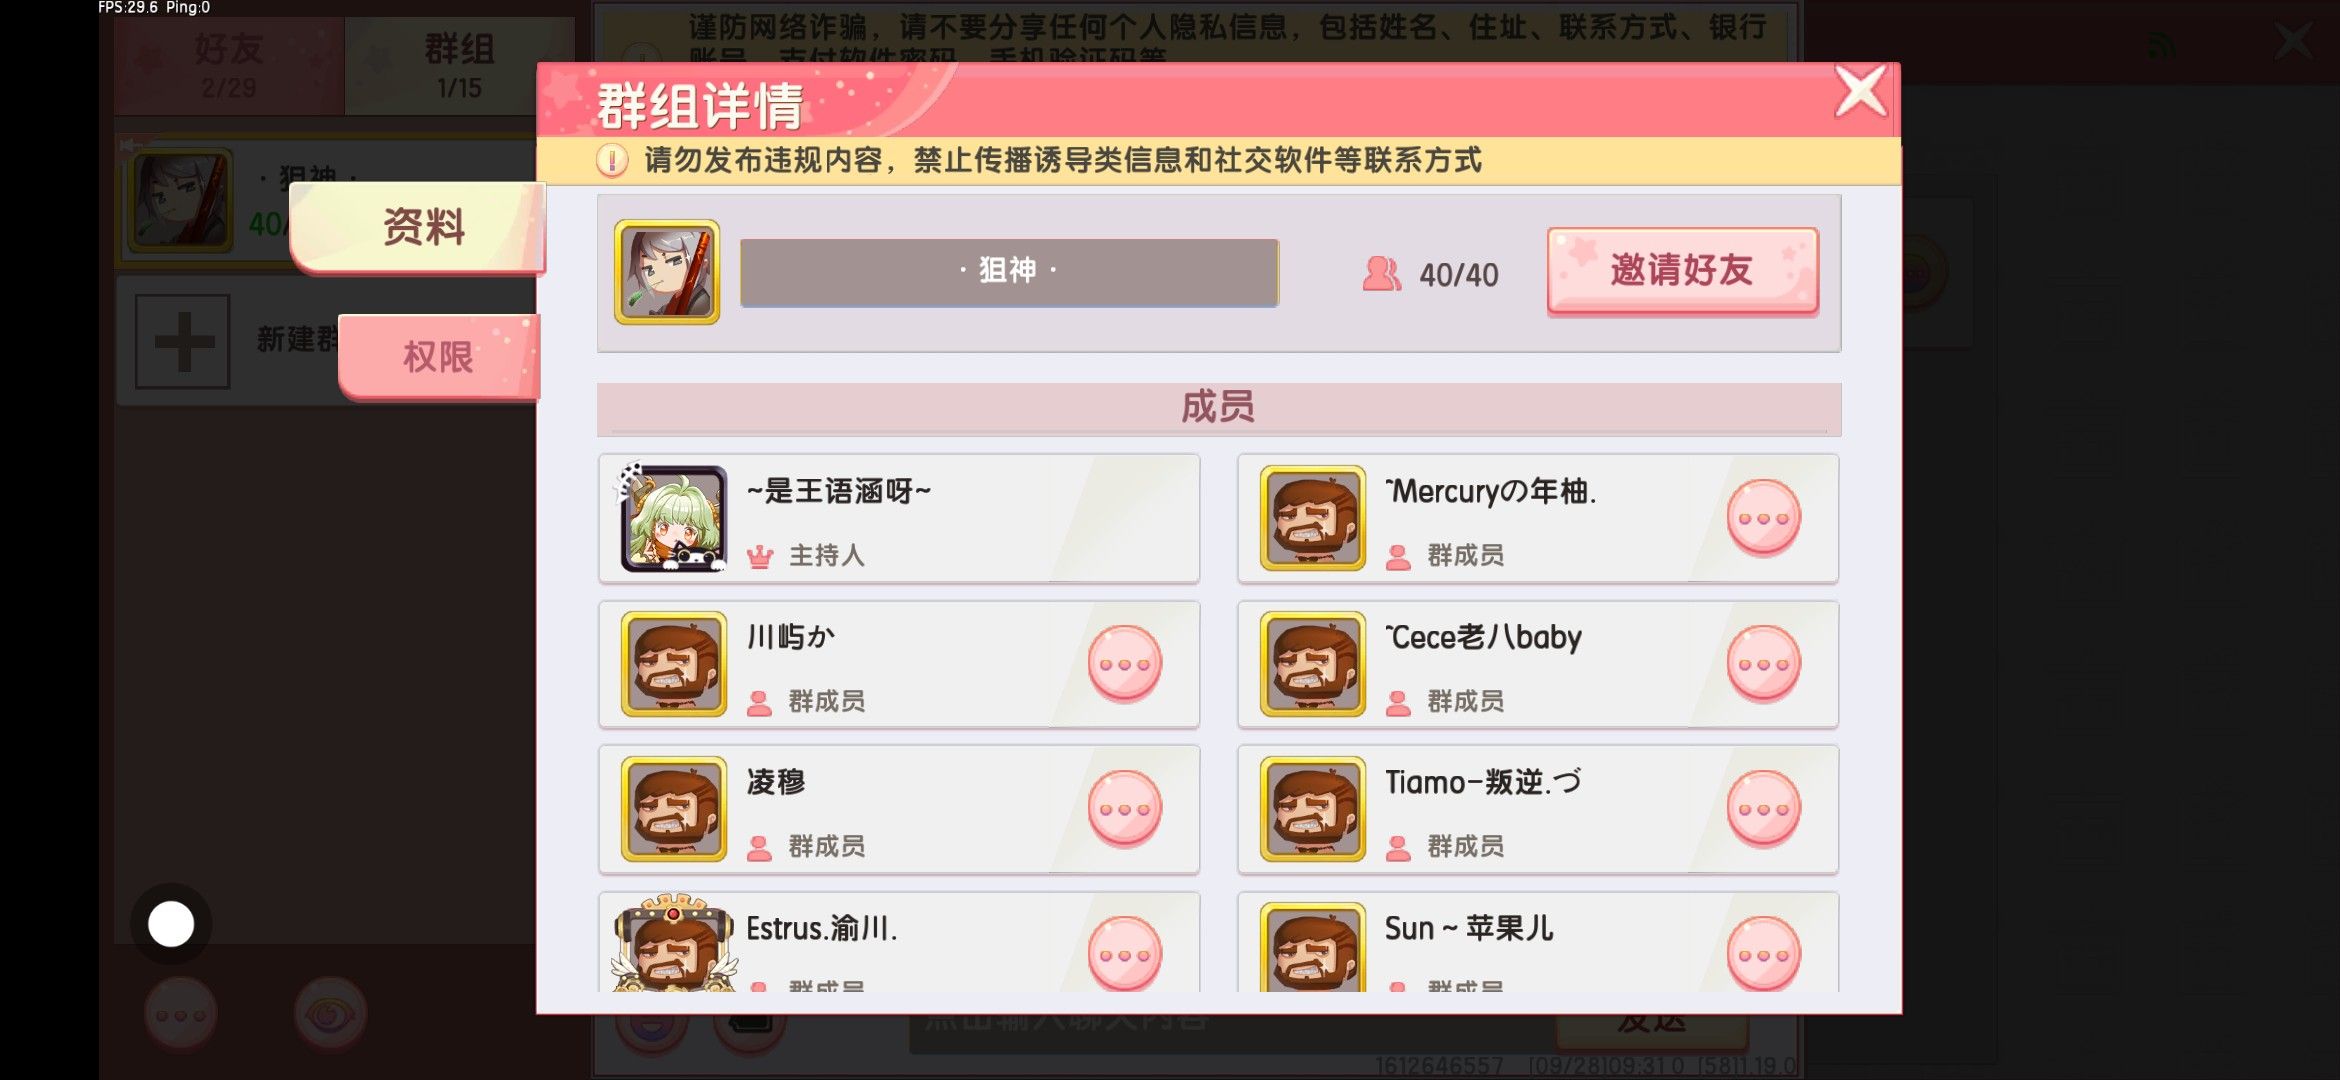Switch to the 权限 tab
The image size is (2340, 1080).
pyautogui.click(x=439, y=357)
